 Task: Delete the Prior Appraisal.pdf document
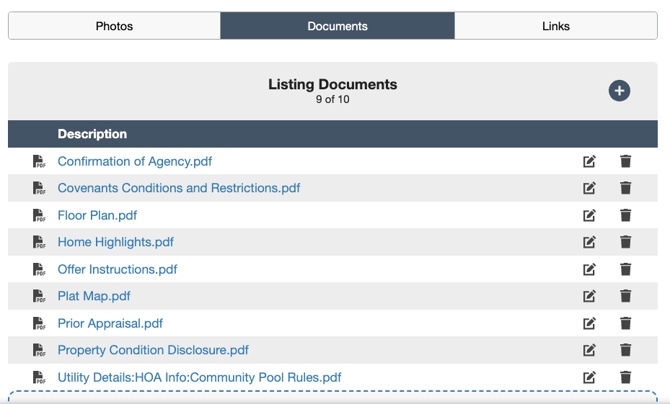pyautogui.click(x=625, y=323)
